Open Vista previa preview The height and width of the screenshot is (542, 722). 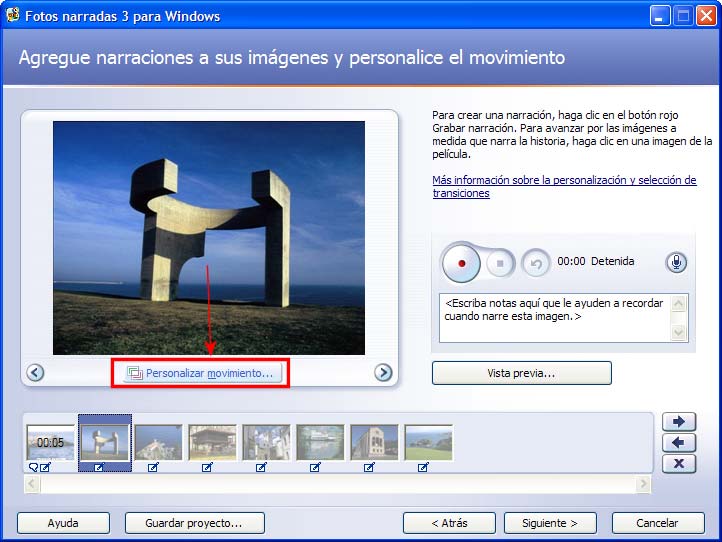522,373
